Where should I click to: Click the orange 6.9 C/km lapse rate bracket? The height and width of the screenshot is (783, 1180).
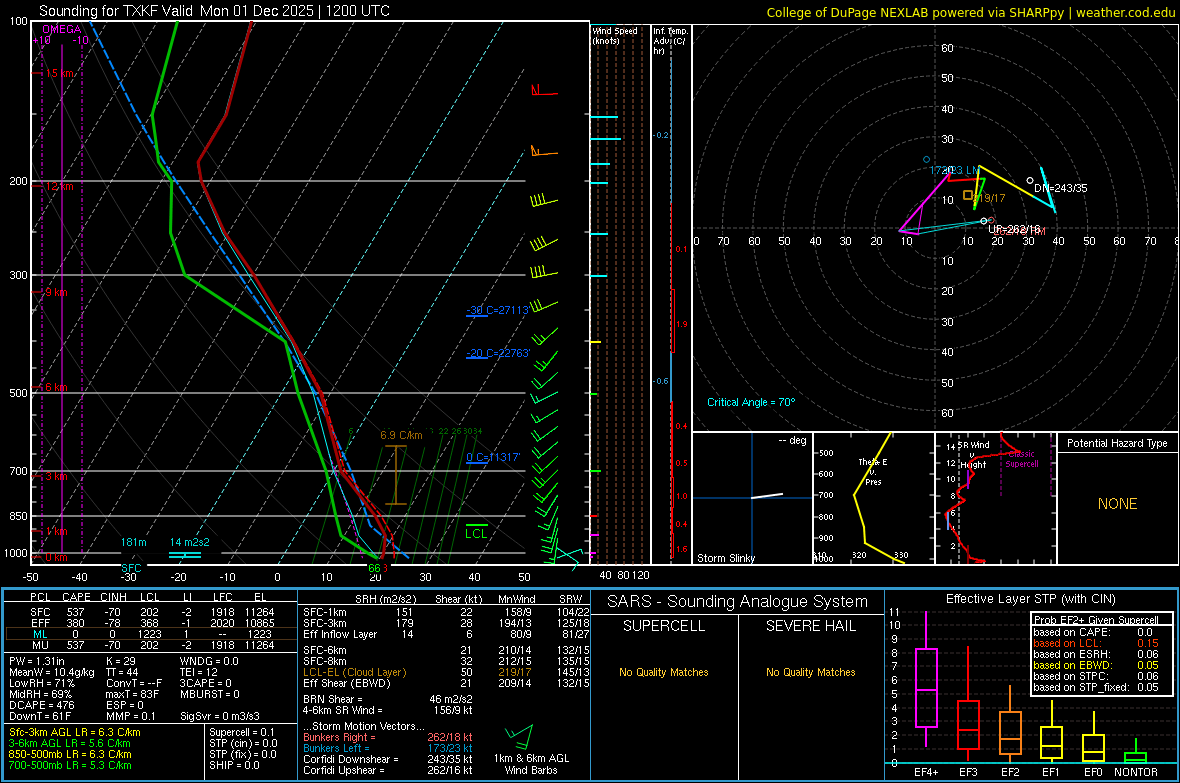[396, 475]
